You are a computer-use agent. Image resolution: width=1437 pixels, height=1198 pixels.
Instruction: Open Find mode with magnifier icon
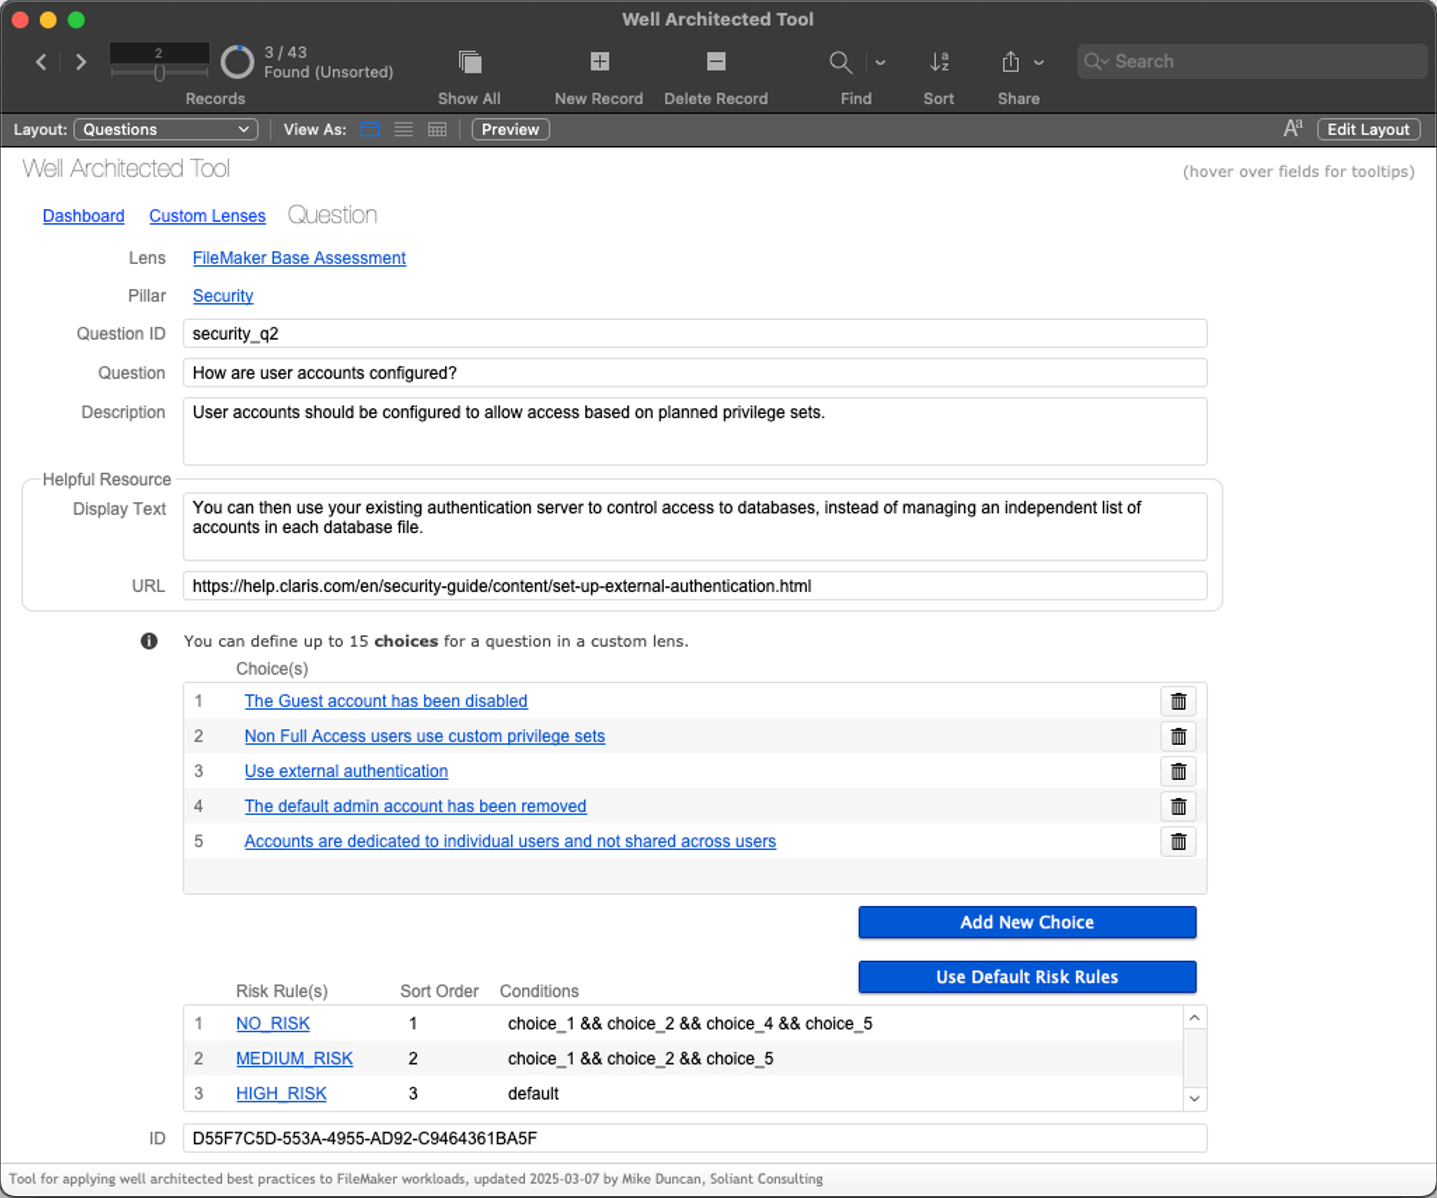click(x=840, y=62)
